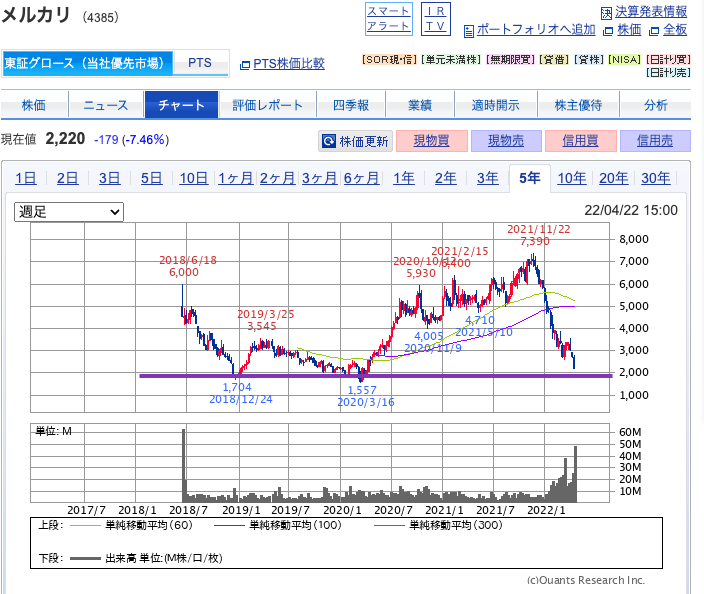This screenshot has height=594, width=704.
Task: Select the 20年 chart period
Action: [614, 178]
